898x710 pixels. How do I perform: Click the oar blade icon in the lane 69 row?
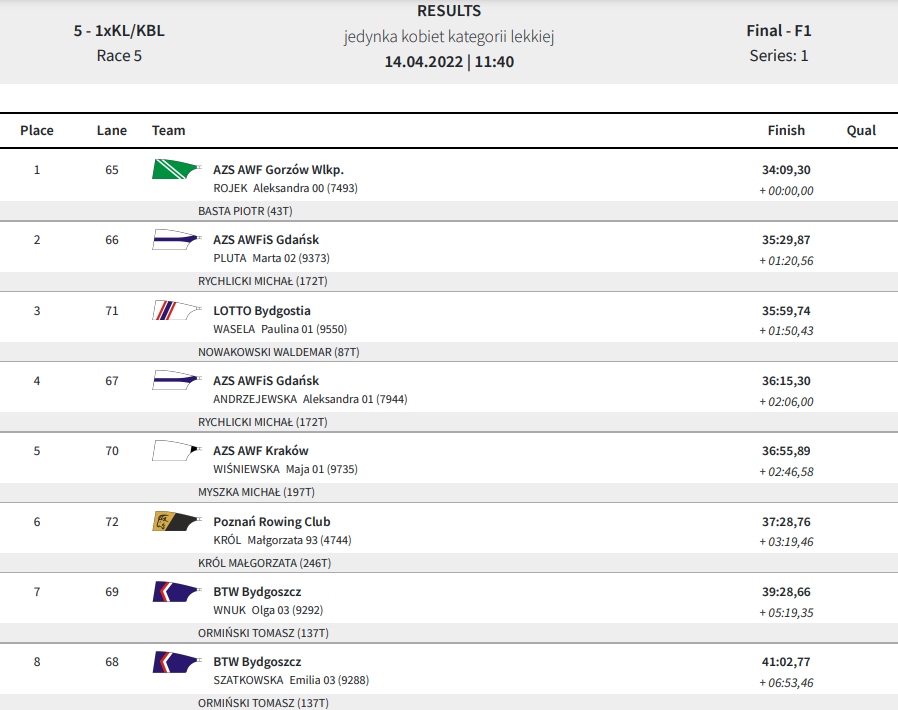176,592
